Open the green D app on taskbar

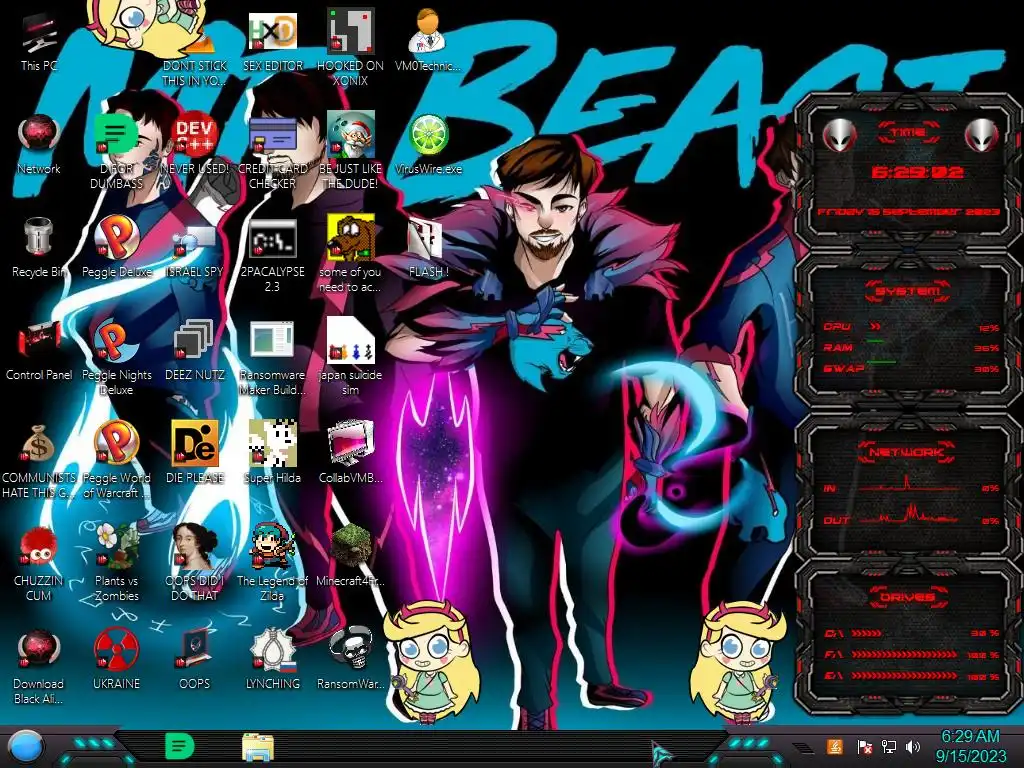180,746
